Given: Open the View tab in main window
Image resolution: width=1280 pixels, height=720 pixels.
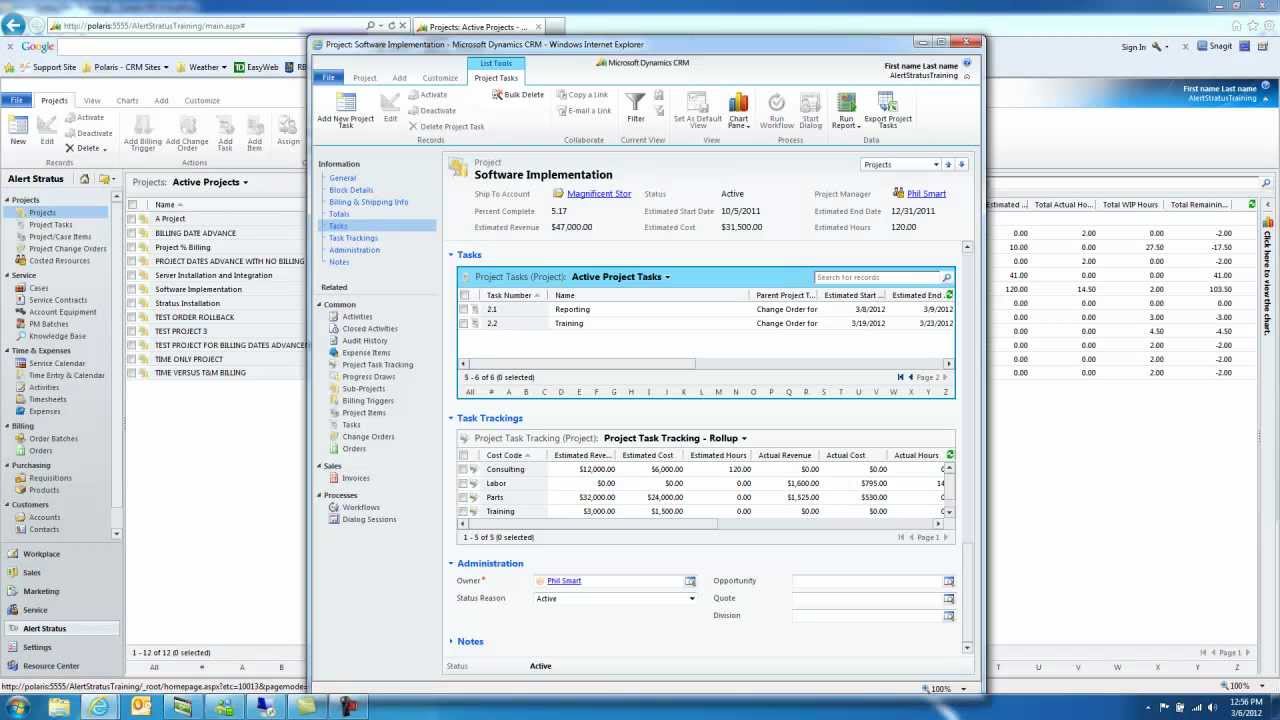Looking at the screenshot, I should [92, 100].
